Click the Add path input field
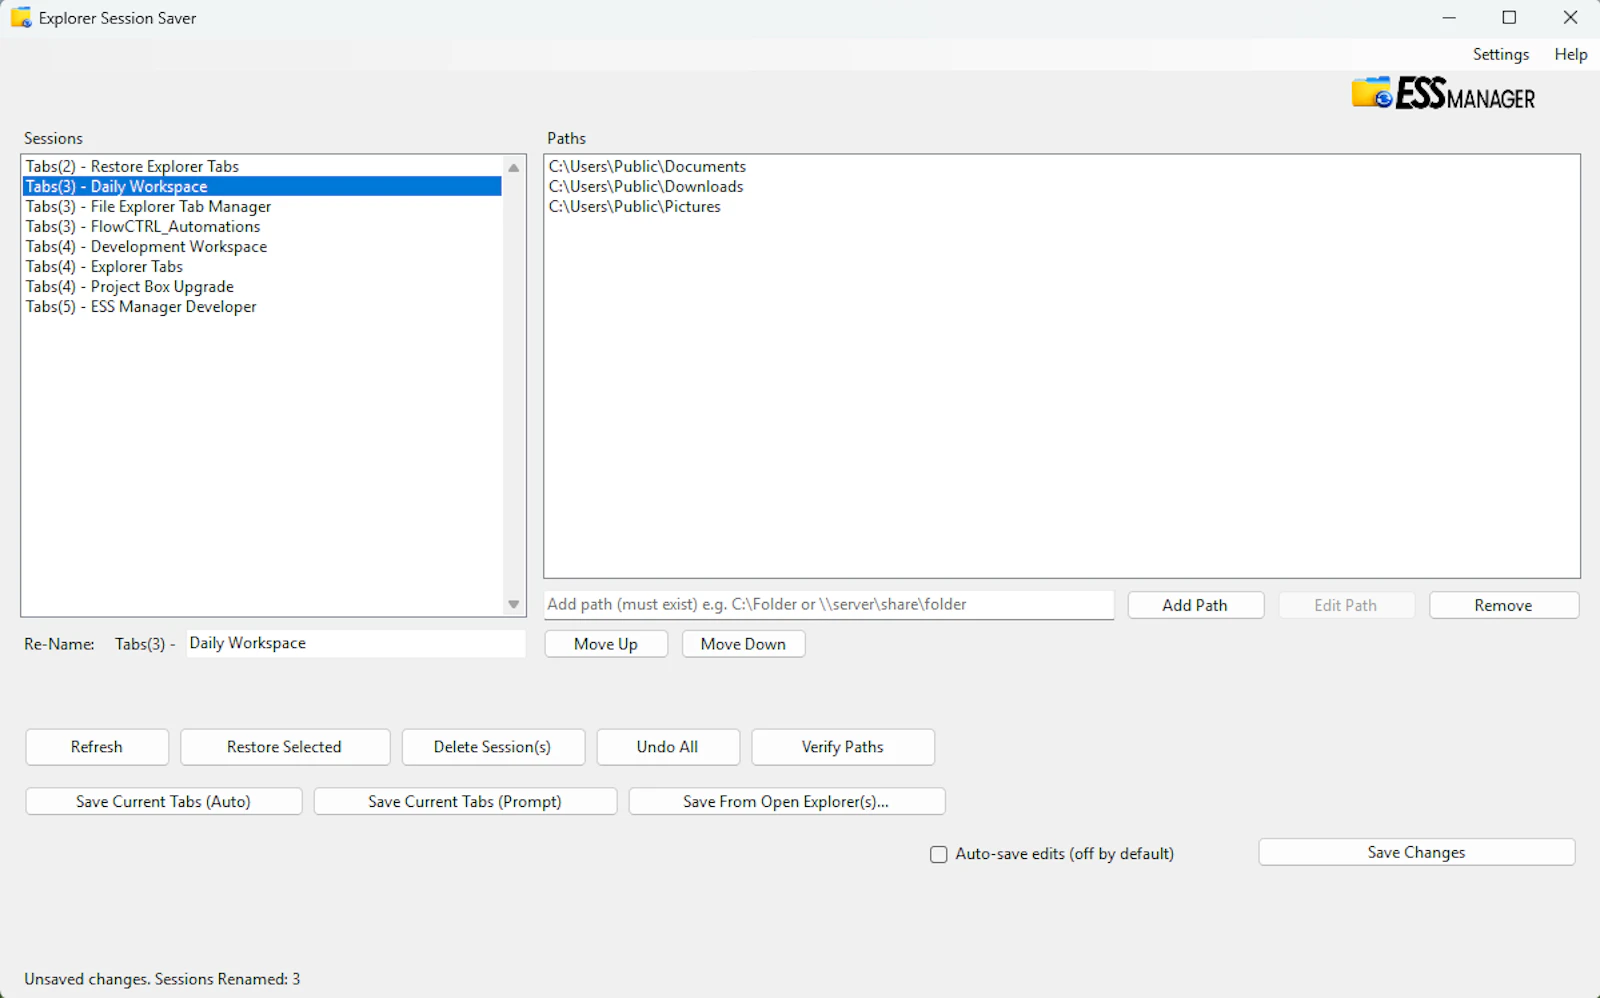This screenshot has height=998, width=1600. click(829, 604)
